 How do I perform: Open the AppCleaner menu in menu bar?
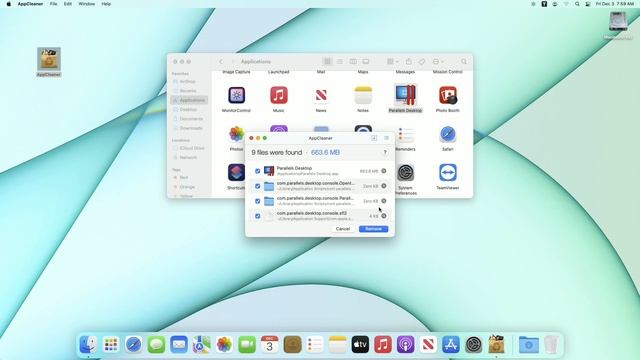(30, 4)
